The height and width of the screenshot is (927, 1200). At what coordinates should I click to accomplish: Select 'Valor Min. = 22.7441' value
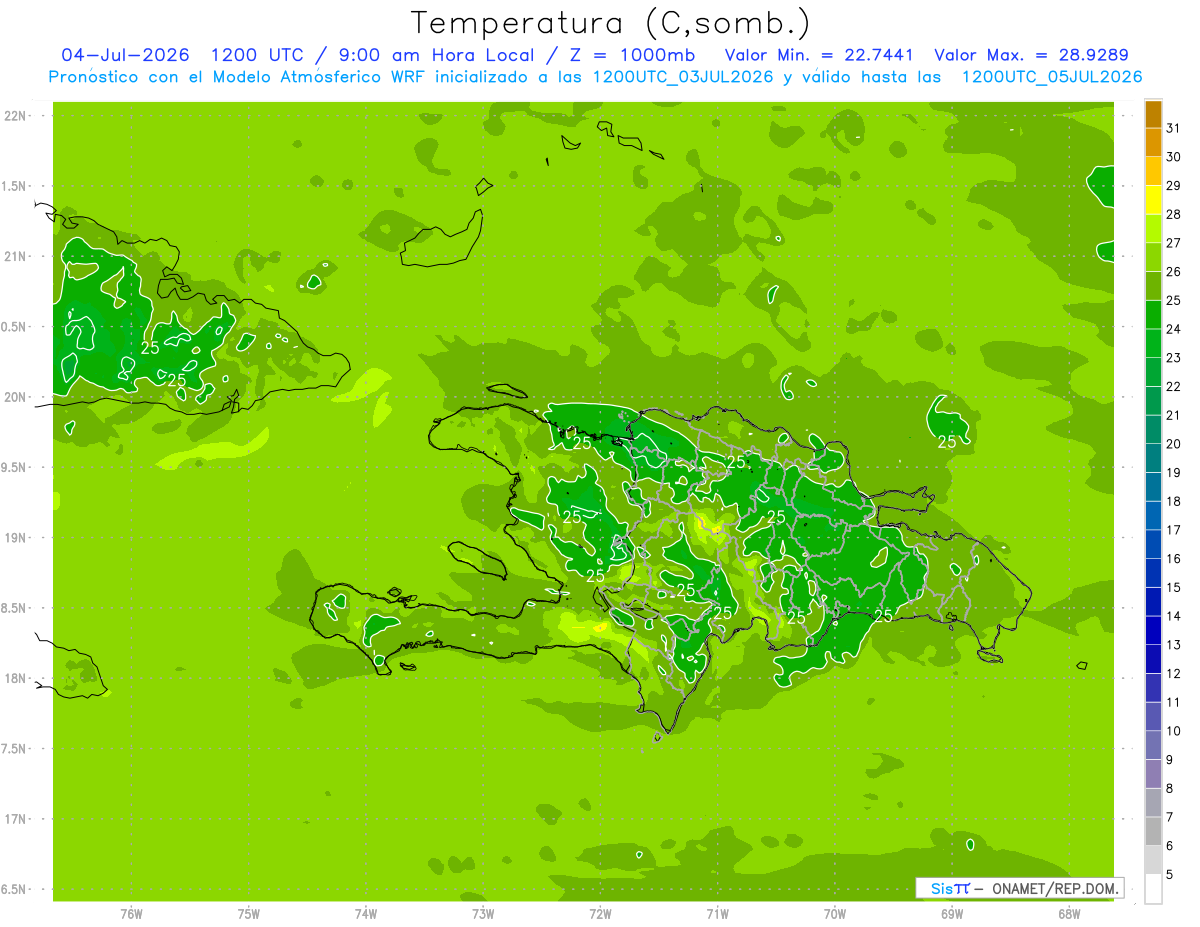pos(820,56)
